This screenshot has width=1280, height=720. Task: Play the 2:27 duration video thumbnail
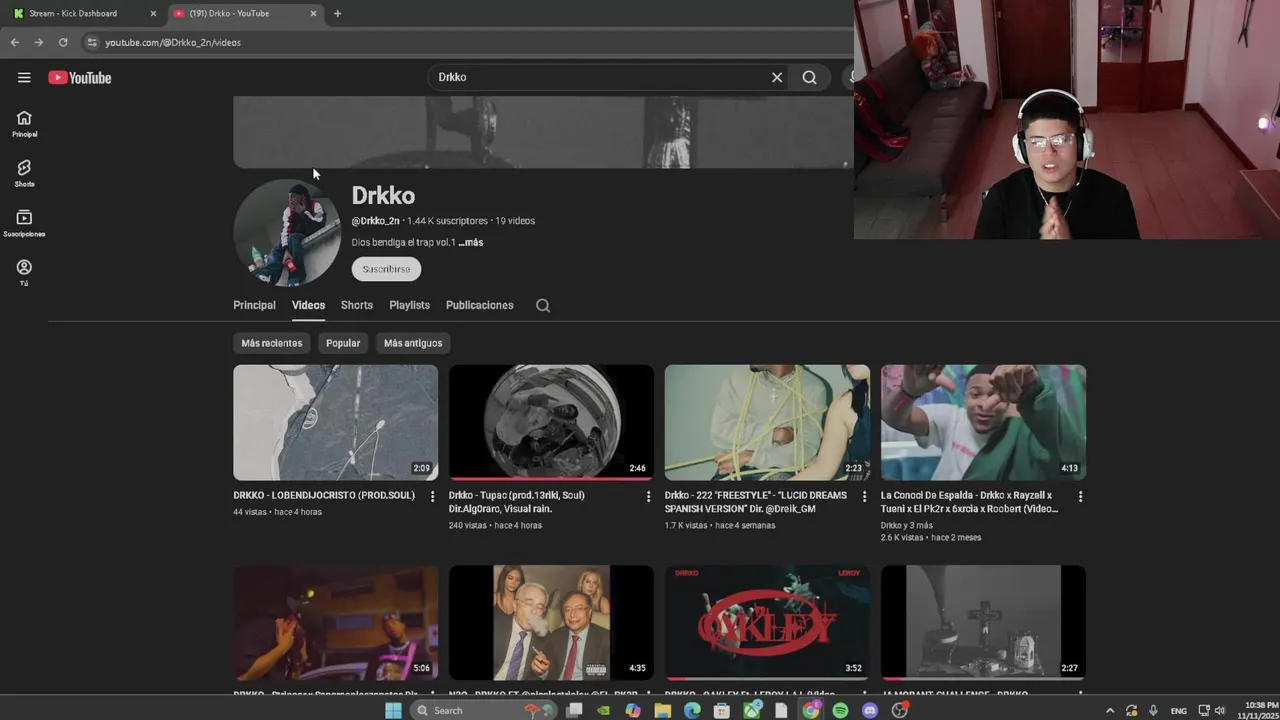[983, 623]
